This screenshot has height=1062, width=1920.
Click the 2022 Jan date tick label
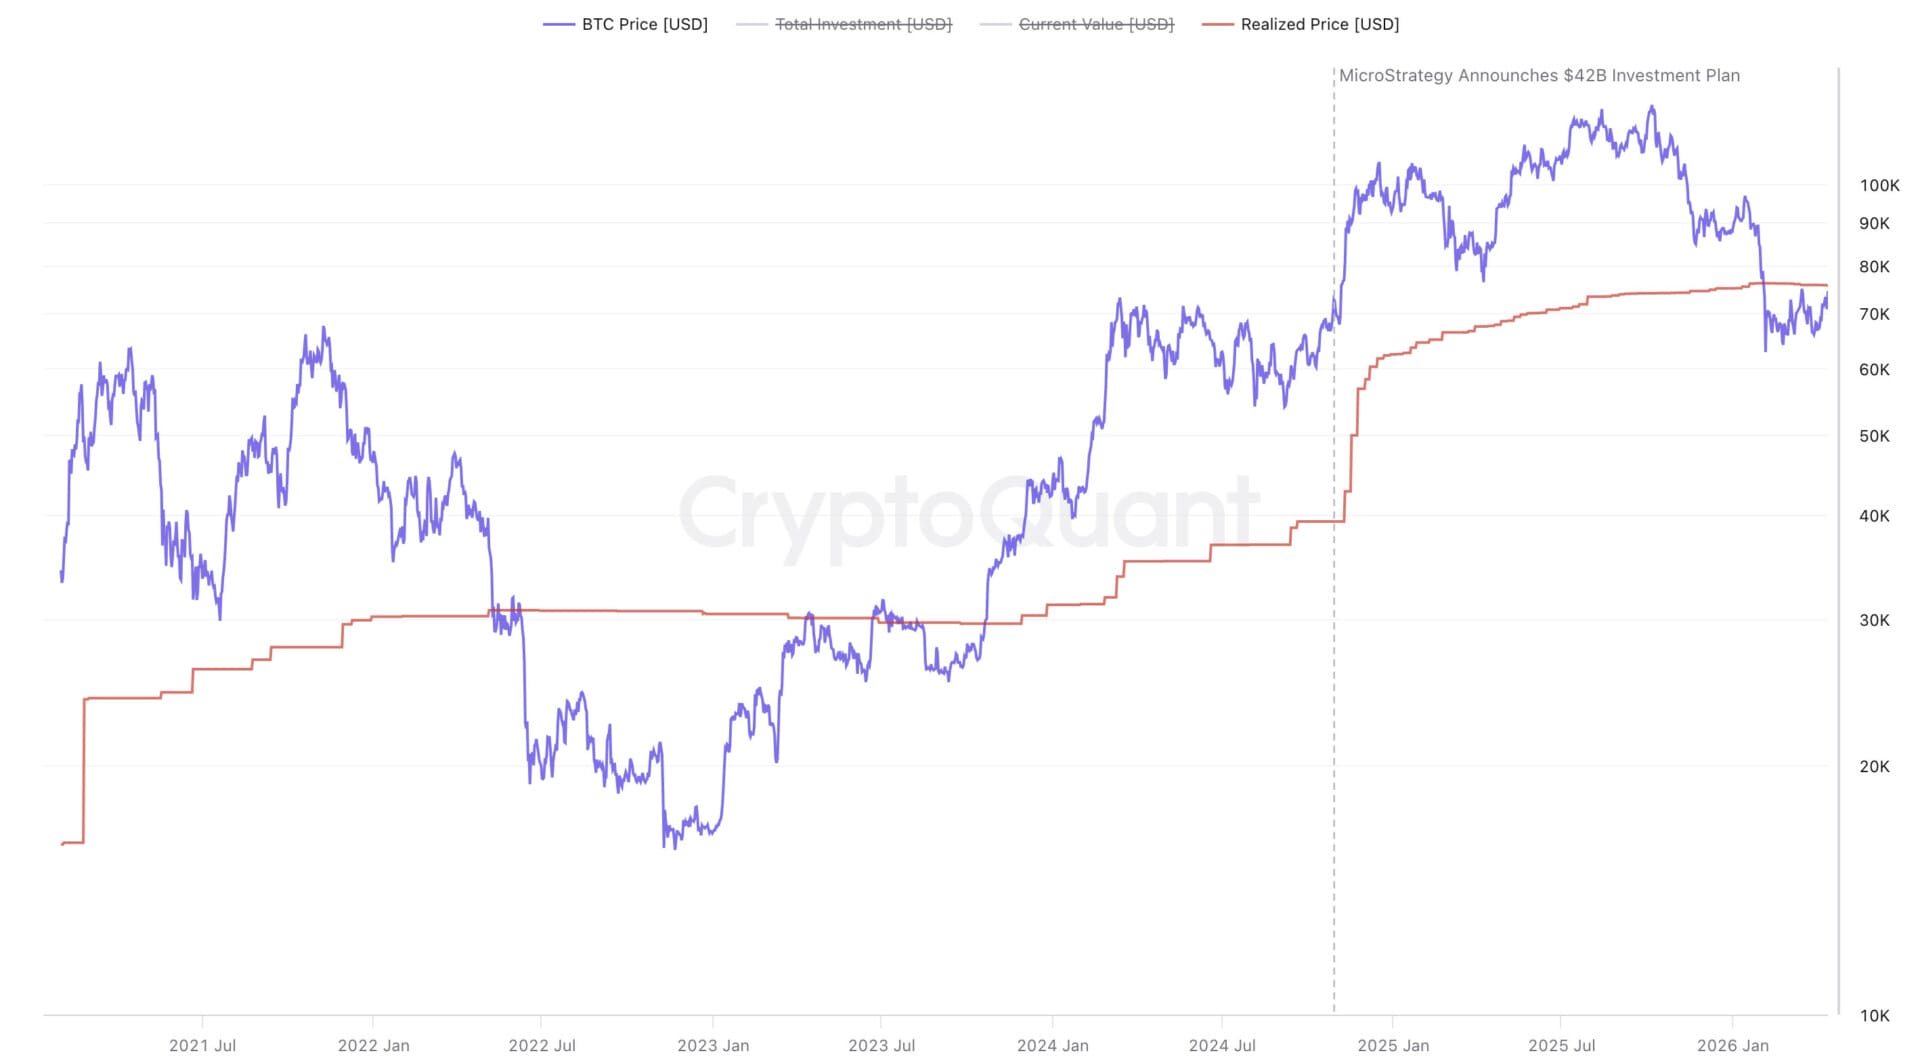373,1045
